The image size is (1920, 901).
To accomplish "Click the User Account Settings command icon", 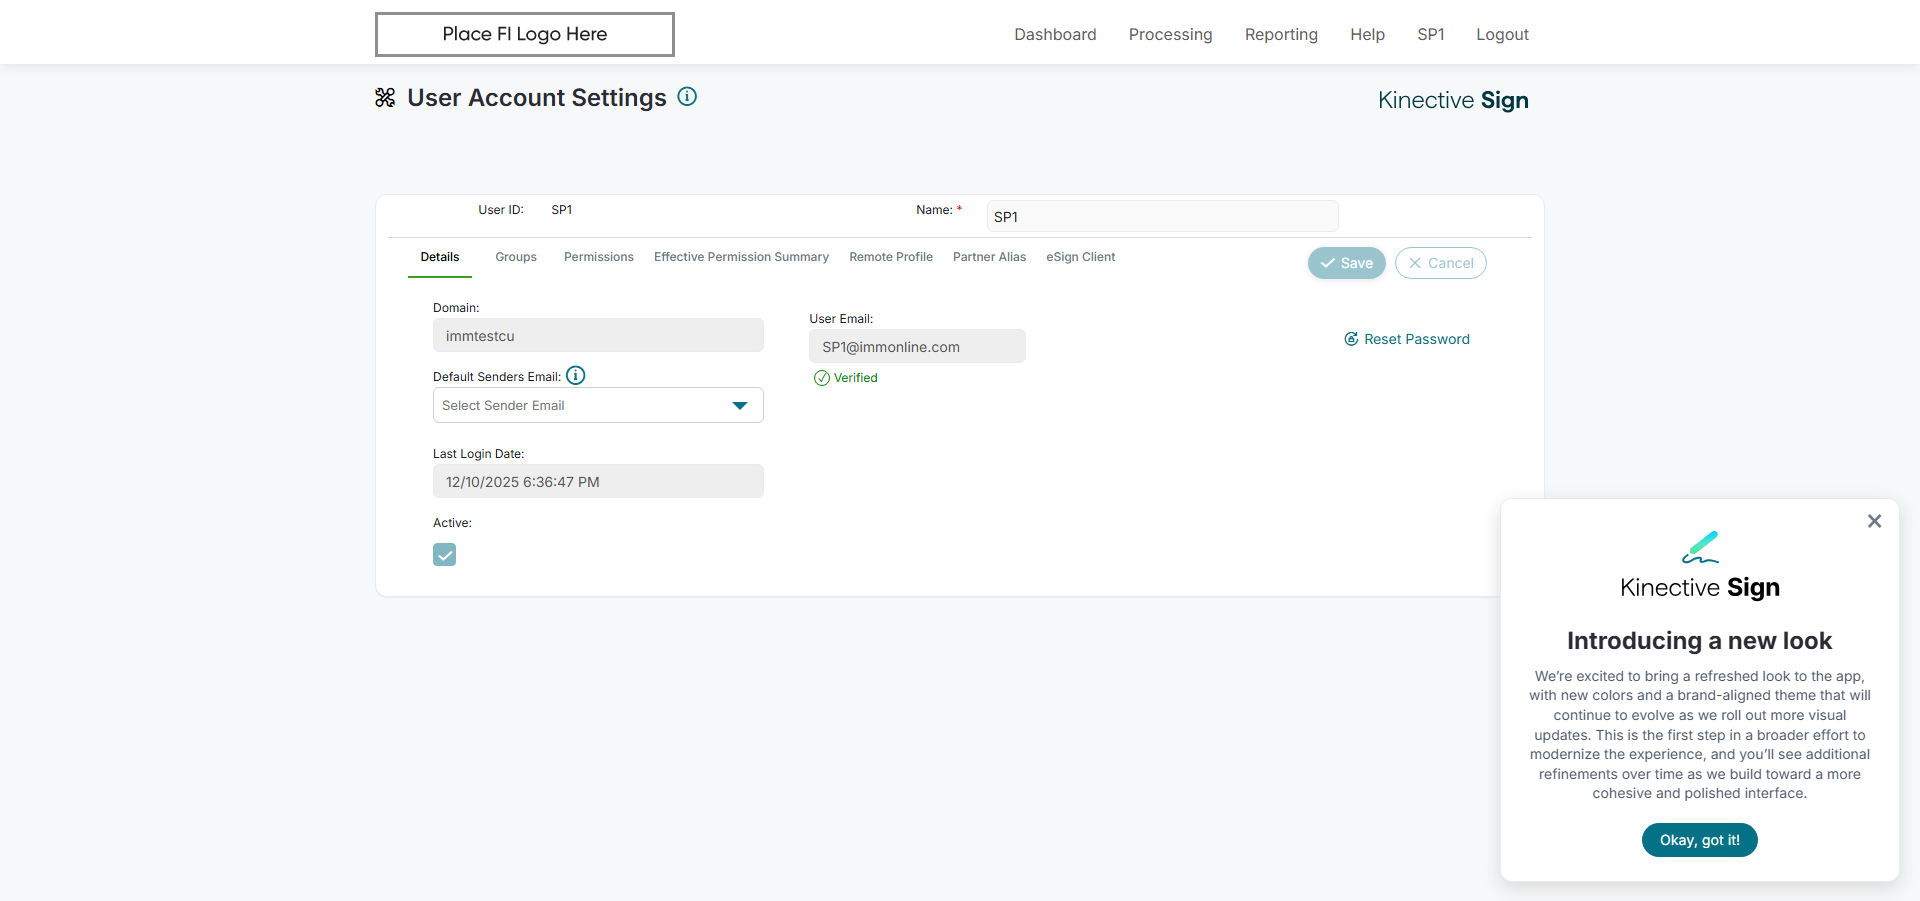I will click(385, 97).
